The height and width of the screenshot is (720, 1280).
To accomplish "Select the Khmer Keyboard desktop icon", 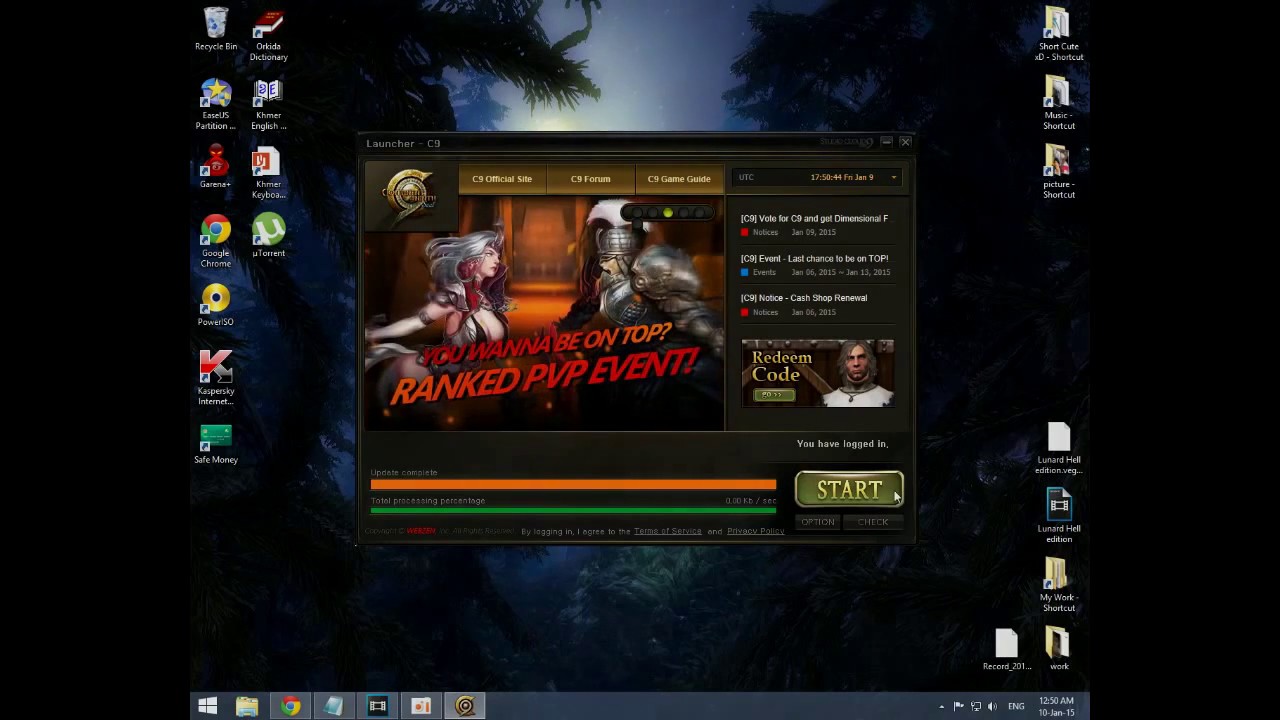I will click(x=268, y=173).
